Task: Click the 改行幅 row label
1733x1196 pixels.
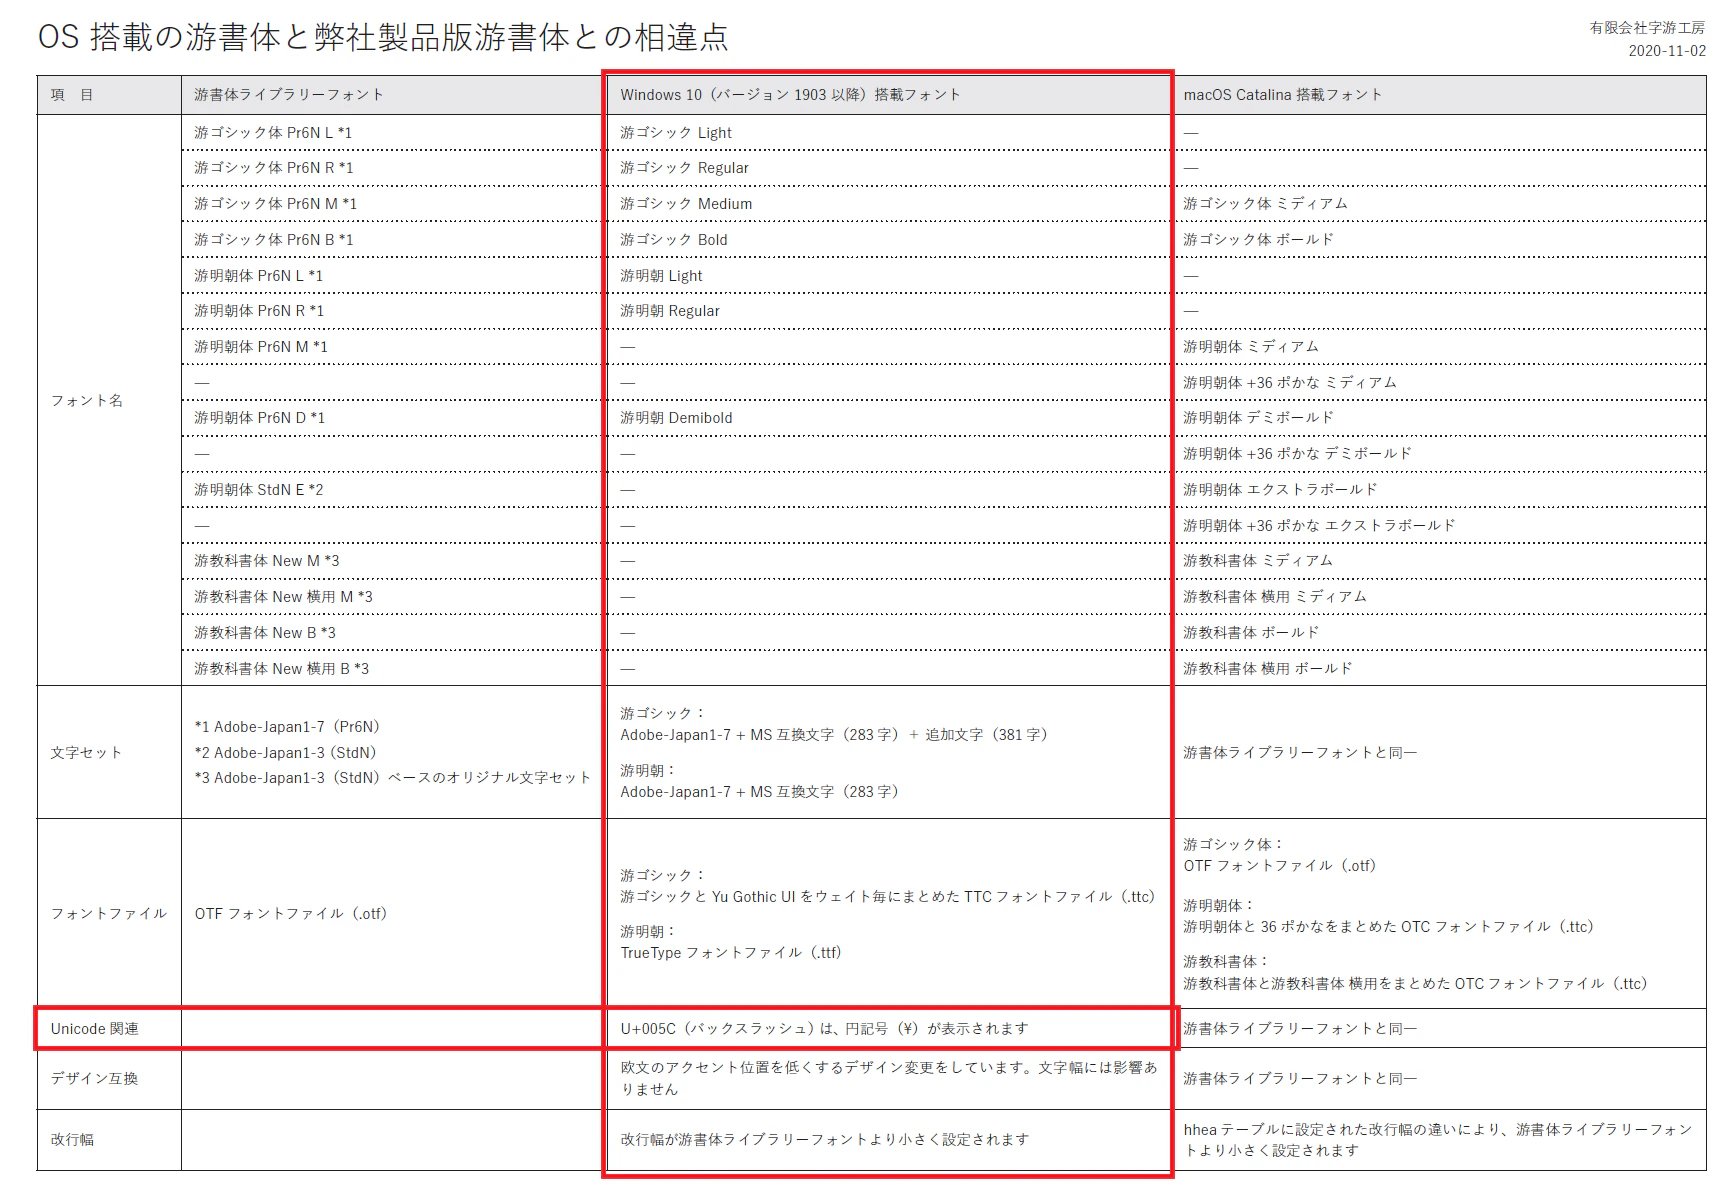Action: (x=72, y=1140)
